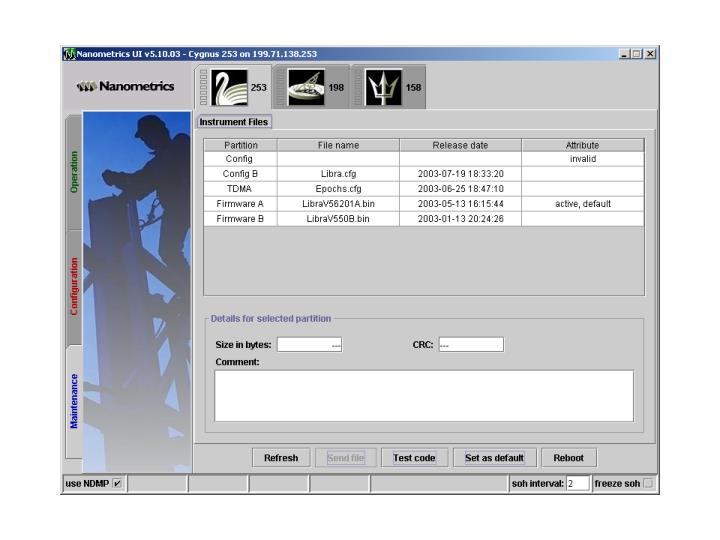Select the Instrument Files tab
This screenshot has width=720, height=540.
tap(234, 122)
